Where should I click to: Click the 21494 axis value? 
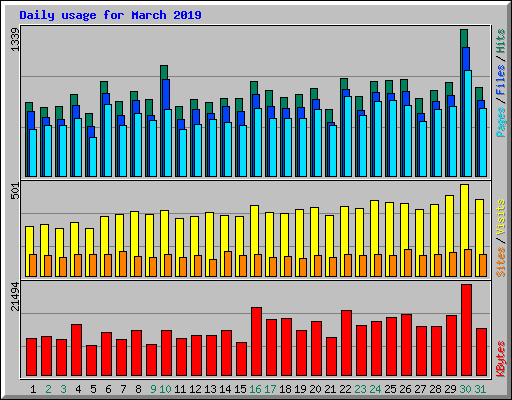pos(15,296)
